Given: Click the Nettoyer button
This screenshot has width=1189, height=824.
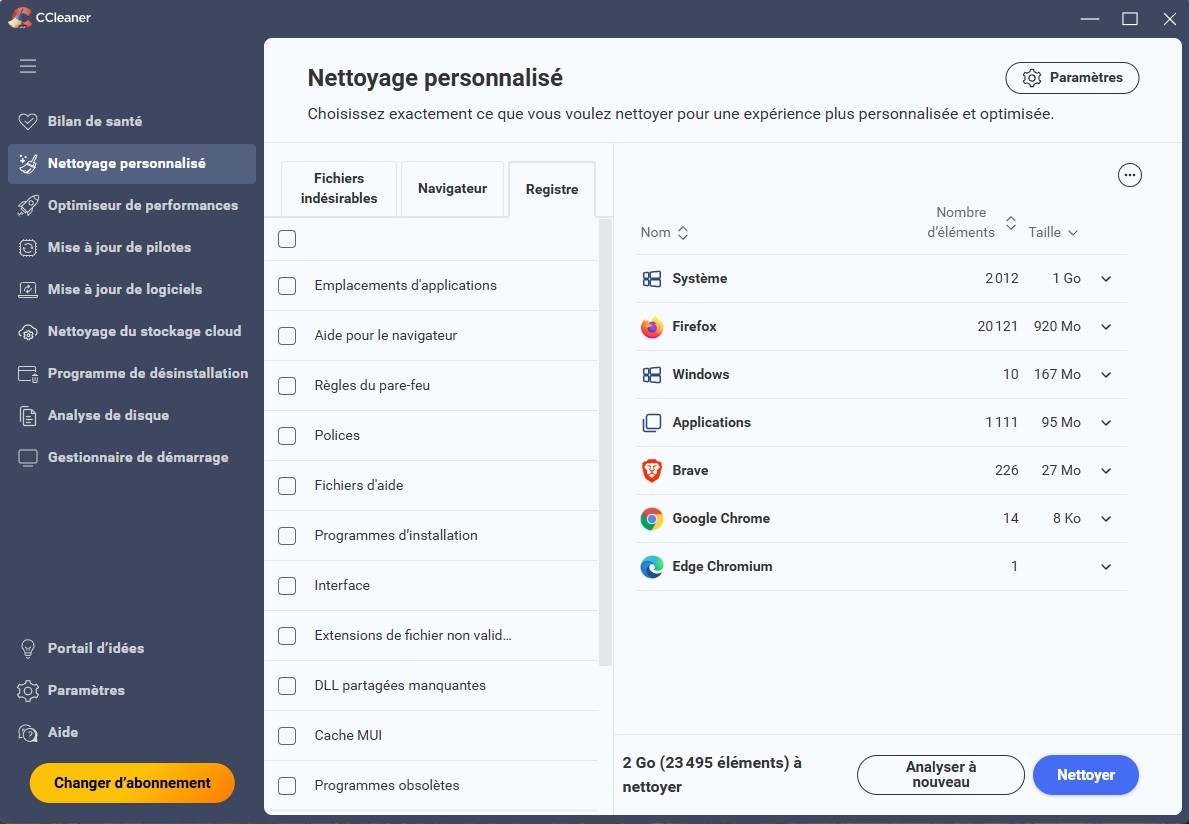Looking at the screenshot, I should click(1085, 775).
